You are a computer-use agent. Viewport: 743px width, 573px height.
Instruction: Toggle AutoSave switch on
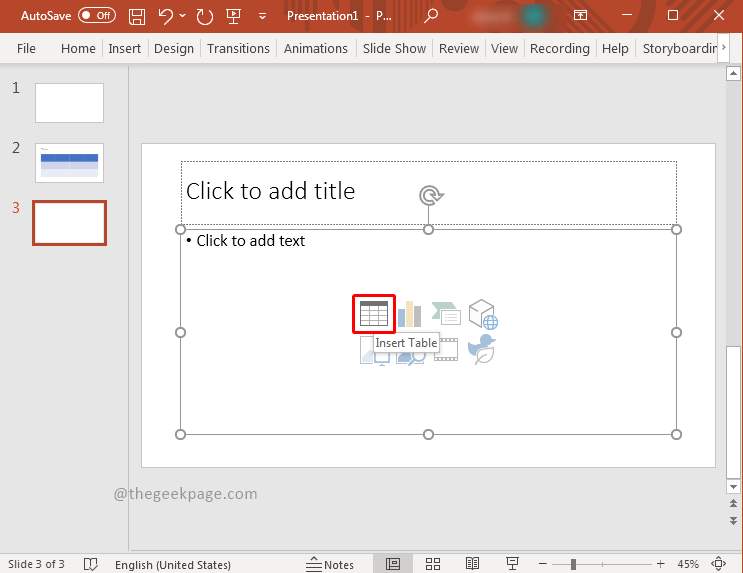(x=97, y=16)
